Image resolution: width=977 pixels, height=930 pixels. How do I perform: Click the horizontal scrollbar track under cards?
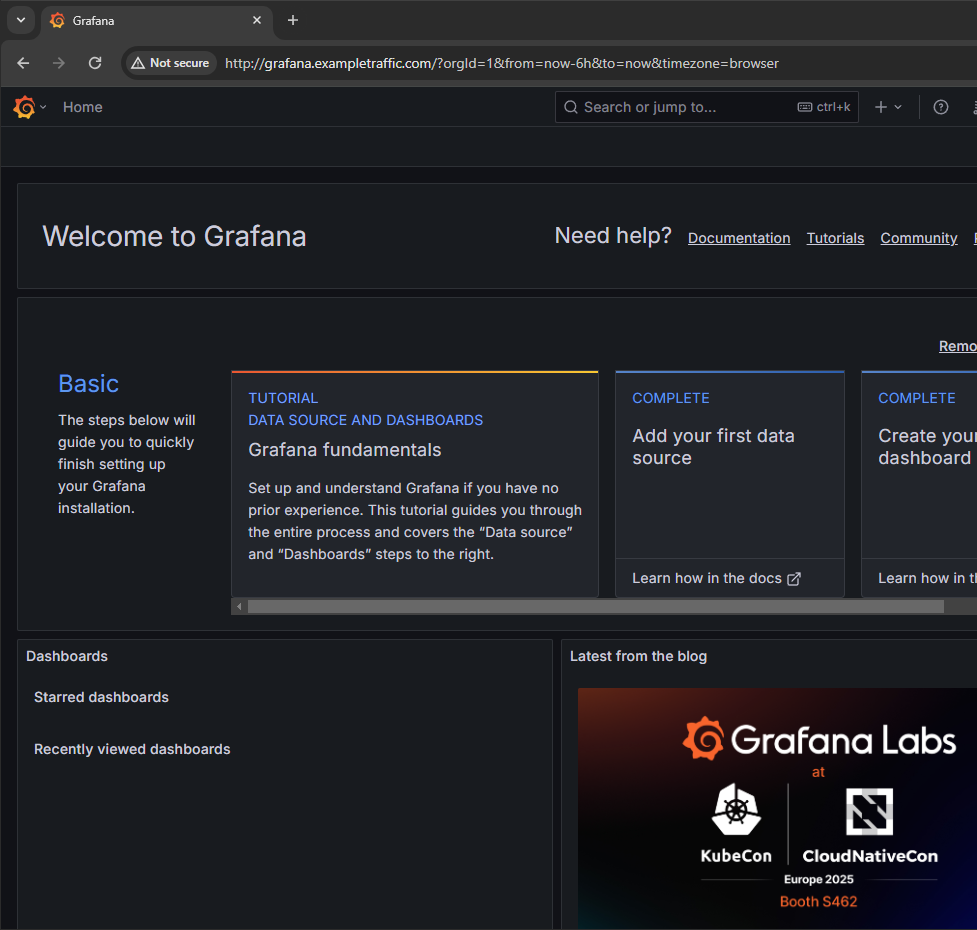tap(596, 606)
